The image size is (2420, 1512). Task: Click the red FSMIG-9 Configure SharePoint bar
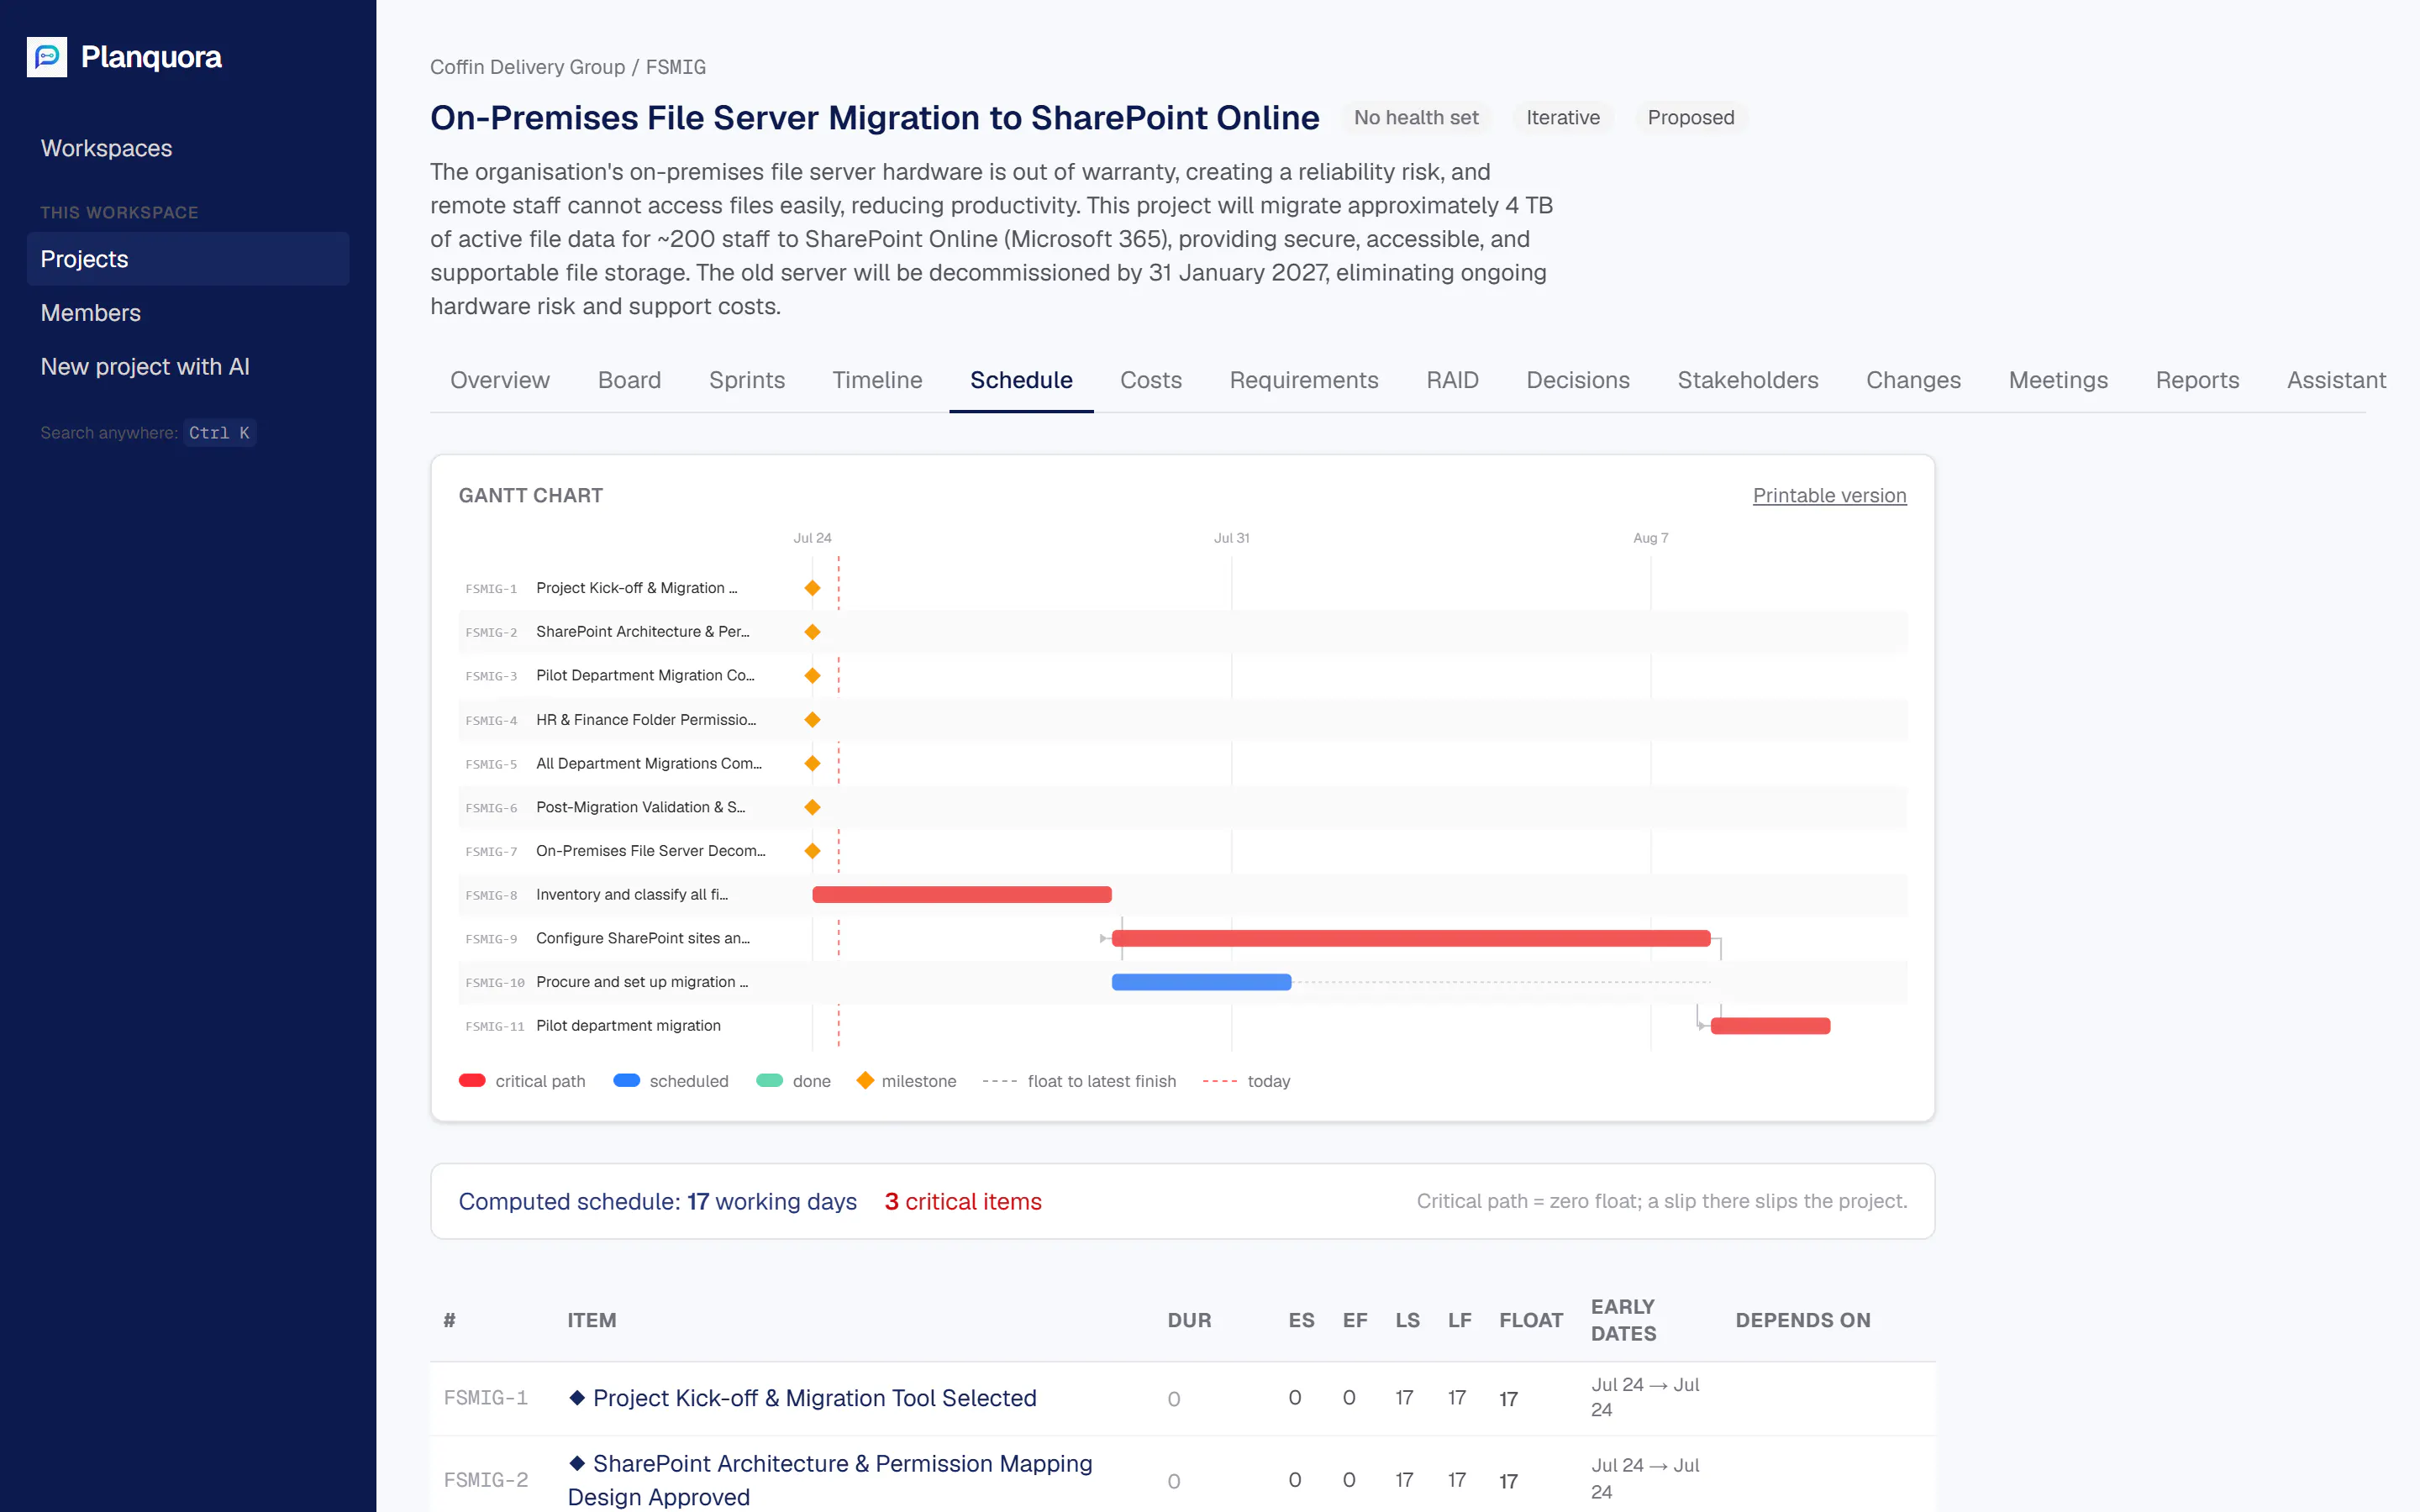[x=1411, y=938]
